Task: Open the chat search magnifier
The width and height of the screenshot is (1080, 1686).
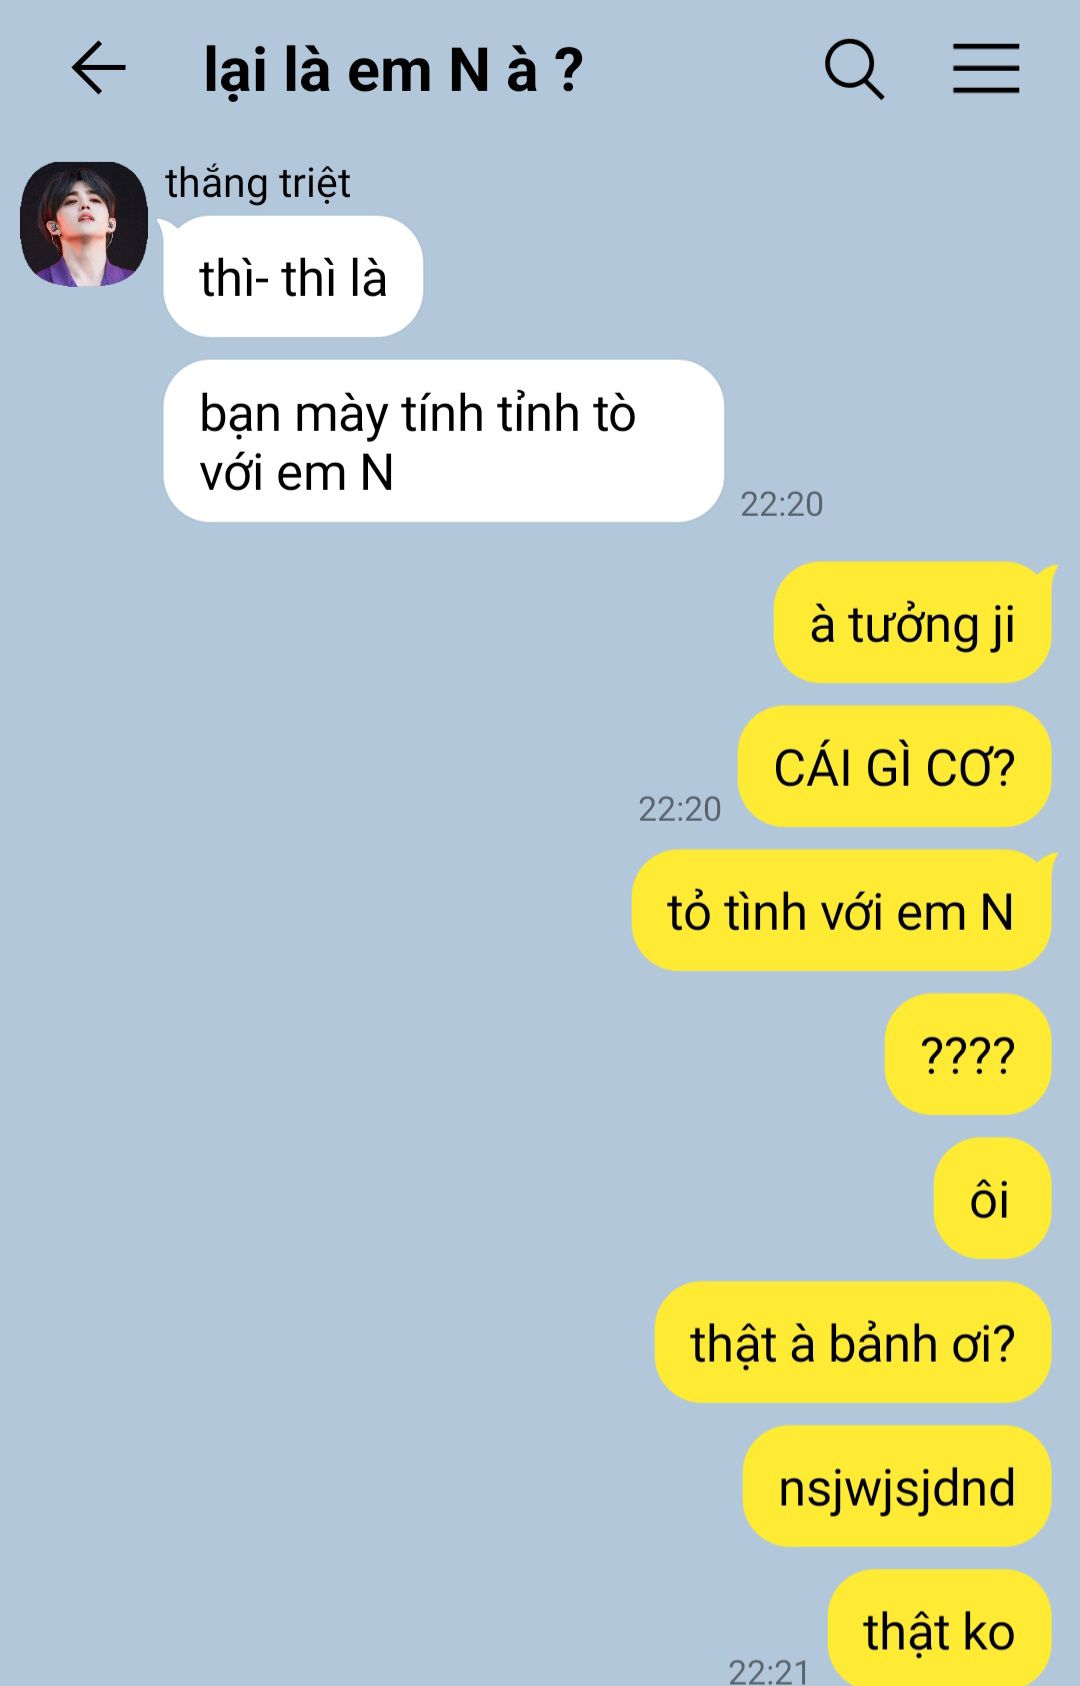Action: click(x=854, y=69)
